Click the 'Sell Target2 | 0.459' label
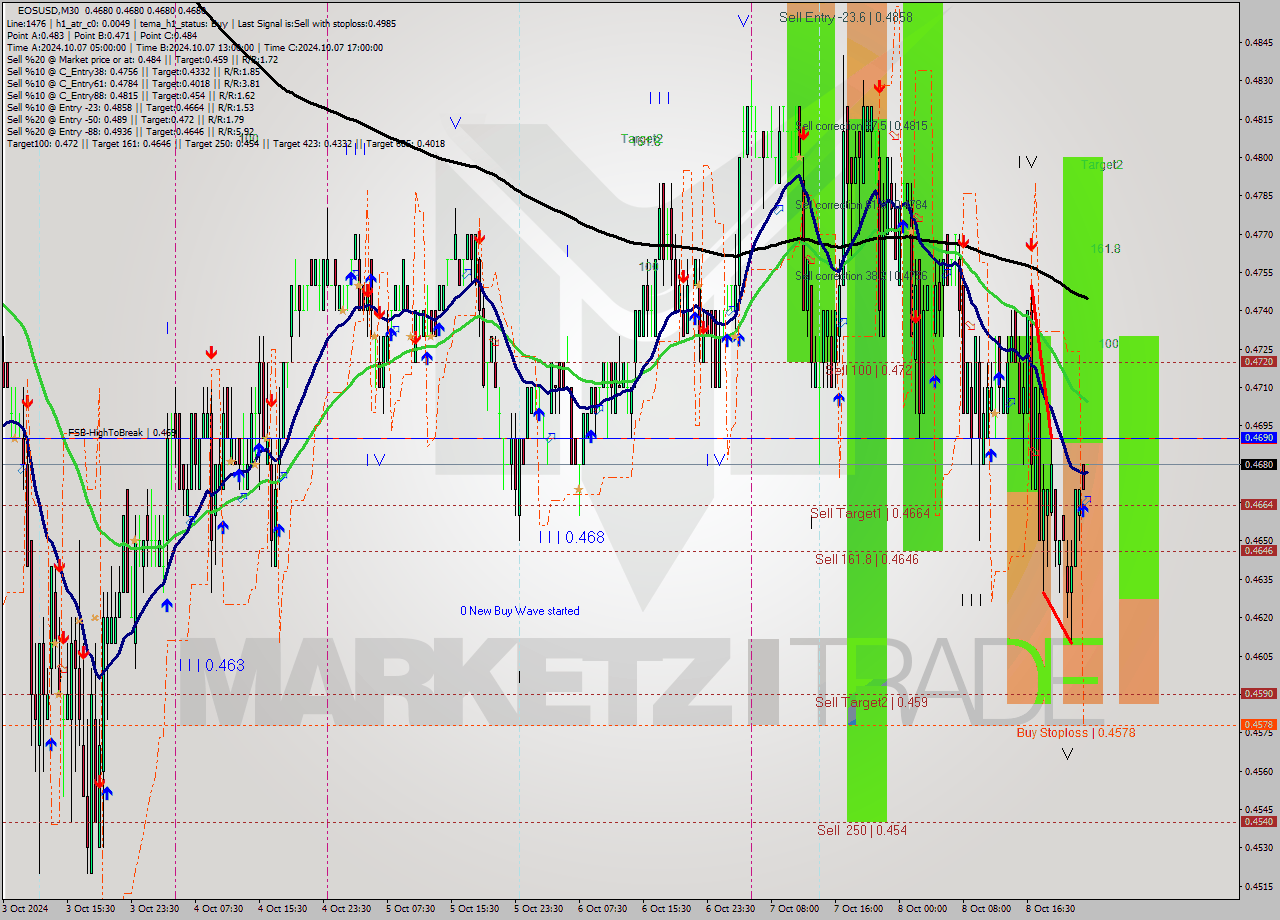1280x920 pixels. [x=871, y=702]
